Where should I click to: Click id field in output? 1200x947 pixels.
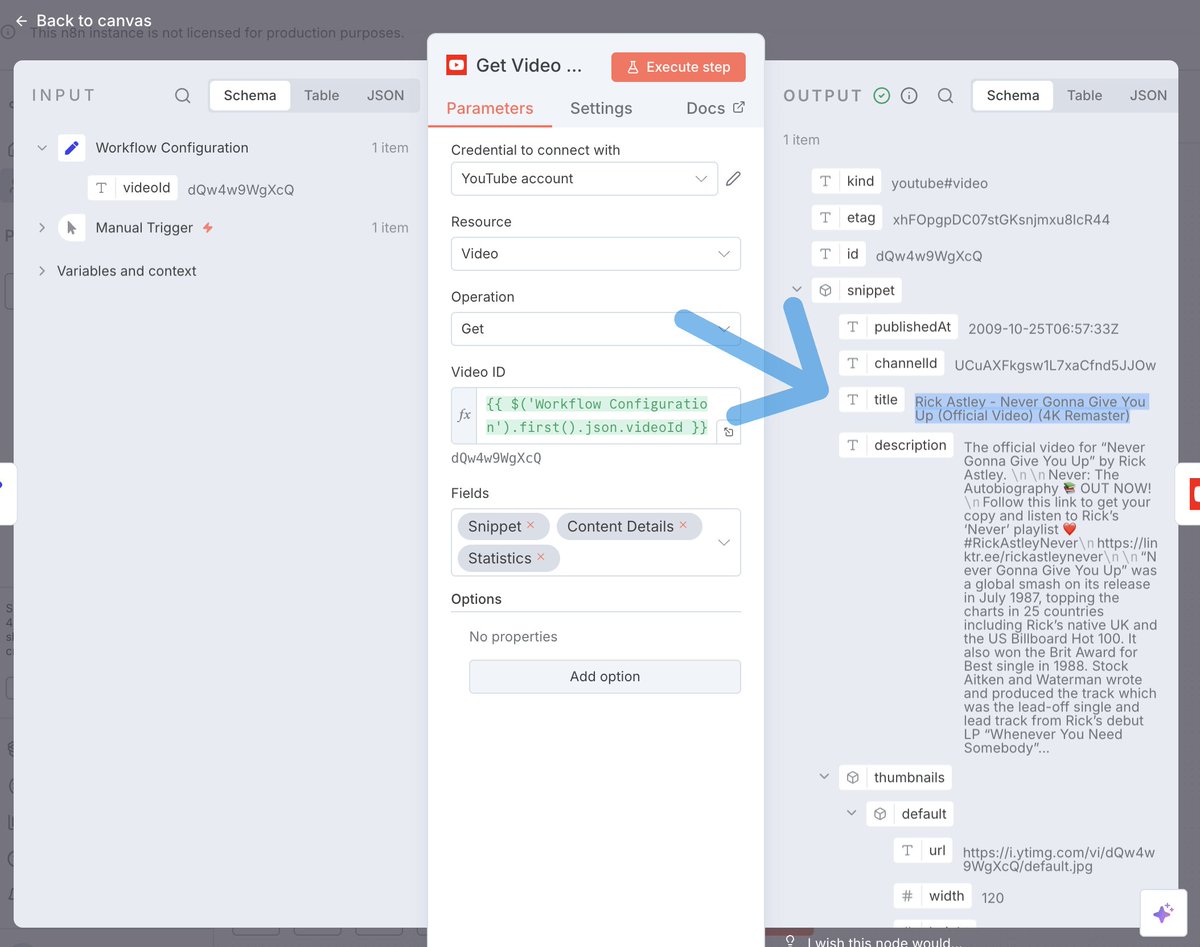(839, 254)
